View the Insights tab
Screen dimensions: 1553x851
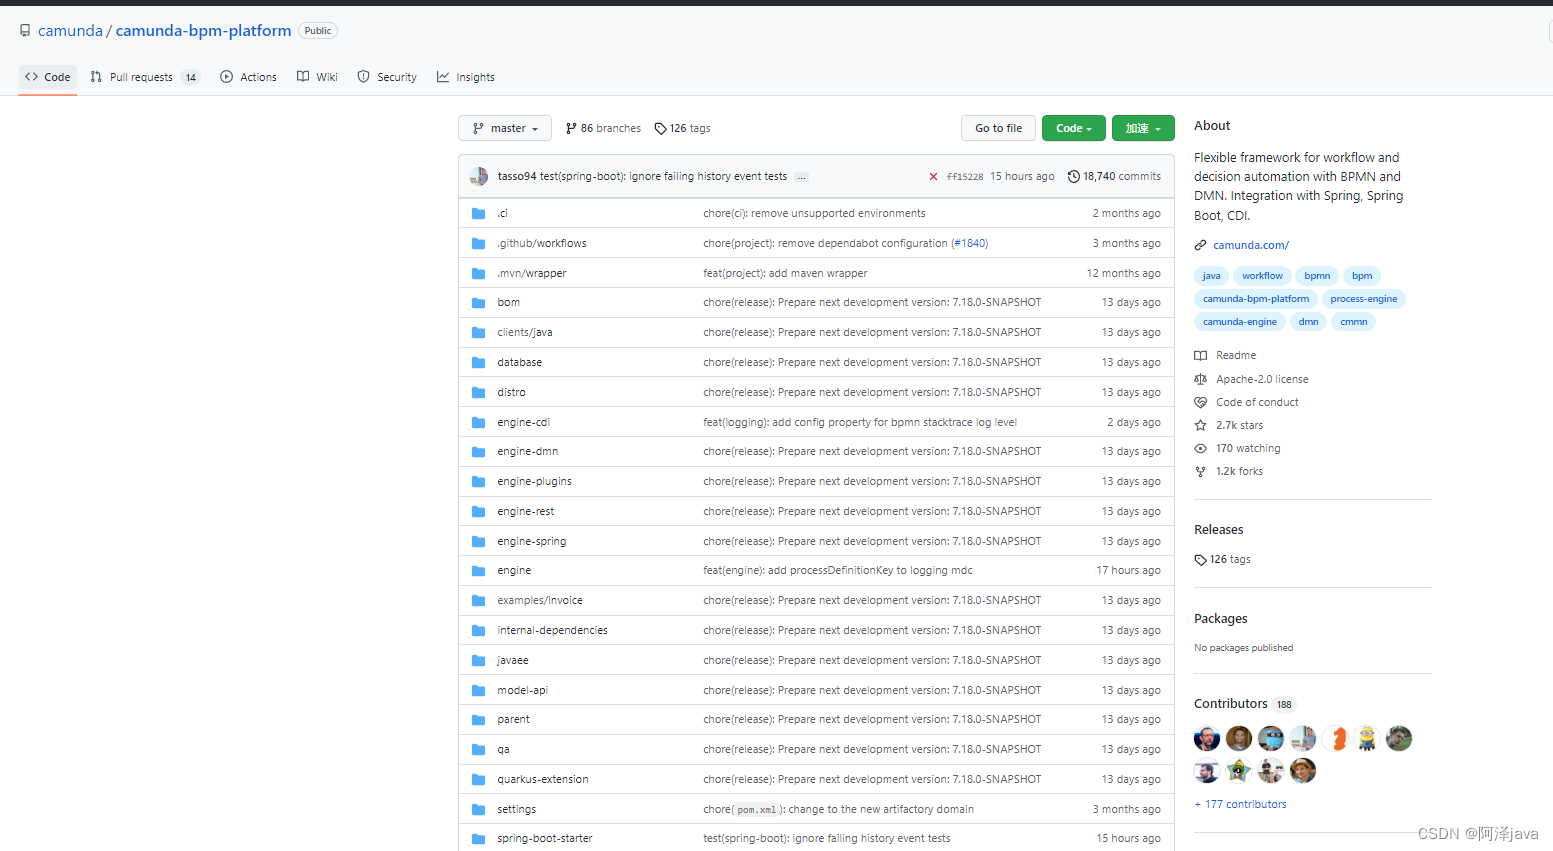click(x=466, y=77)
